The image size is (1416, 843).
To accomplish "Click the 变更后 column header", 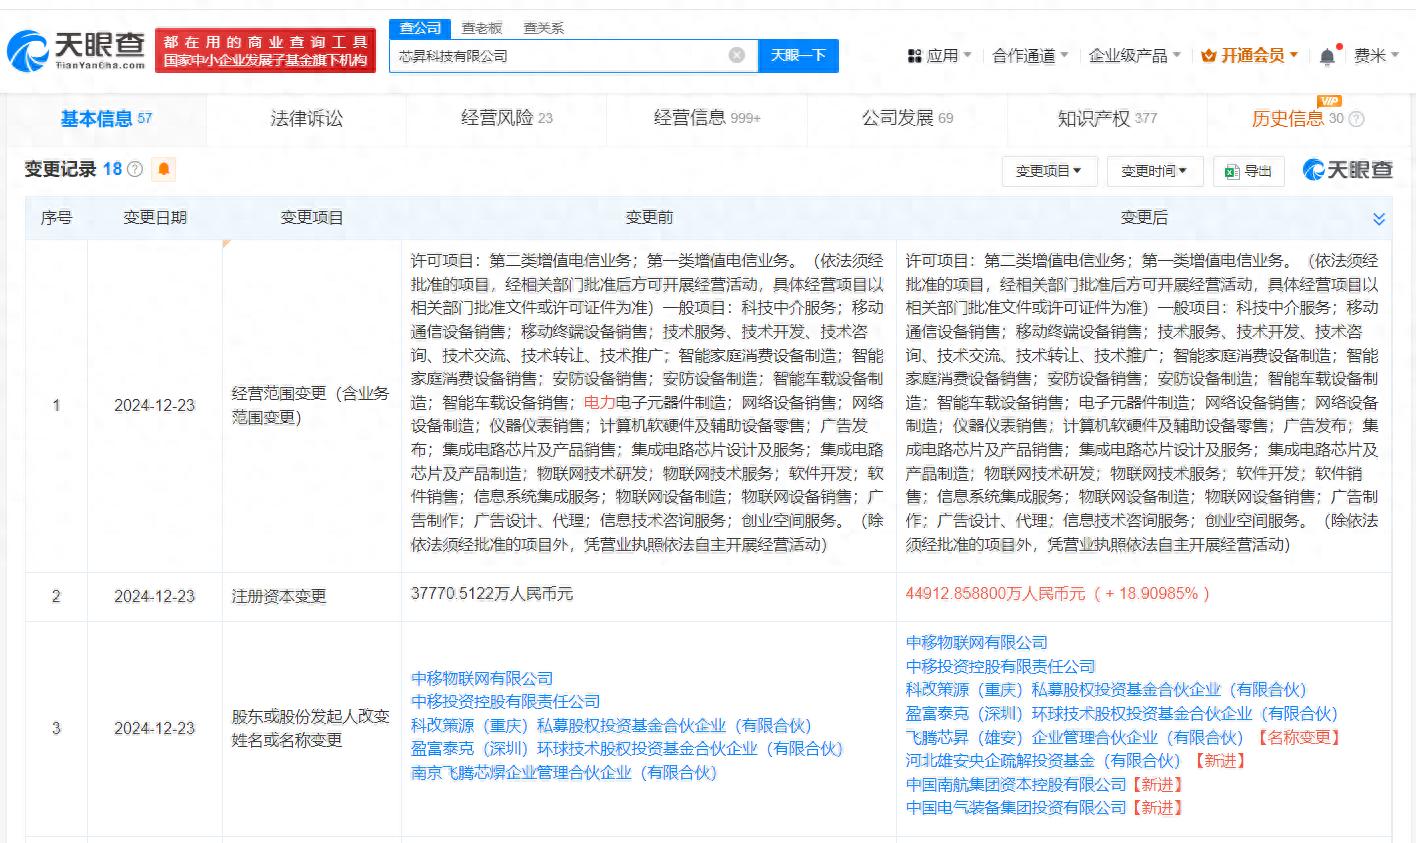I will [1144, 217].
